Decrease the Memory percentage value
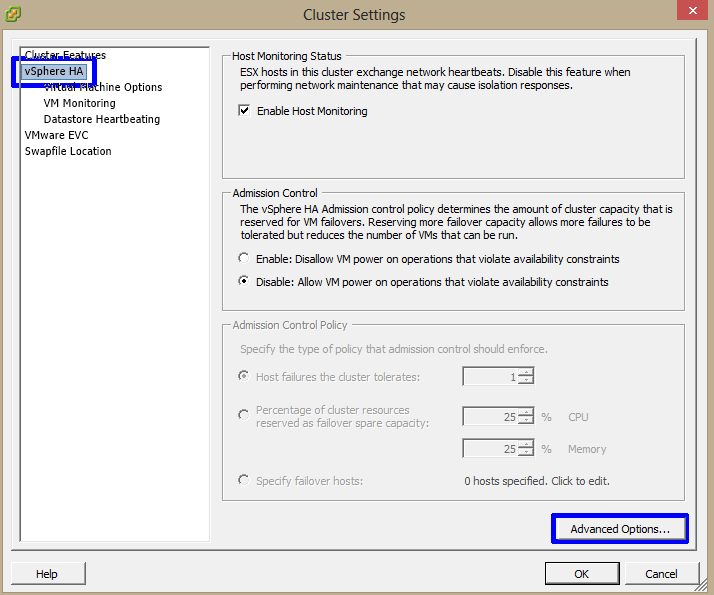714x595 pixels. (526, 453)
